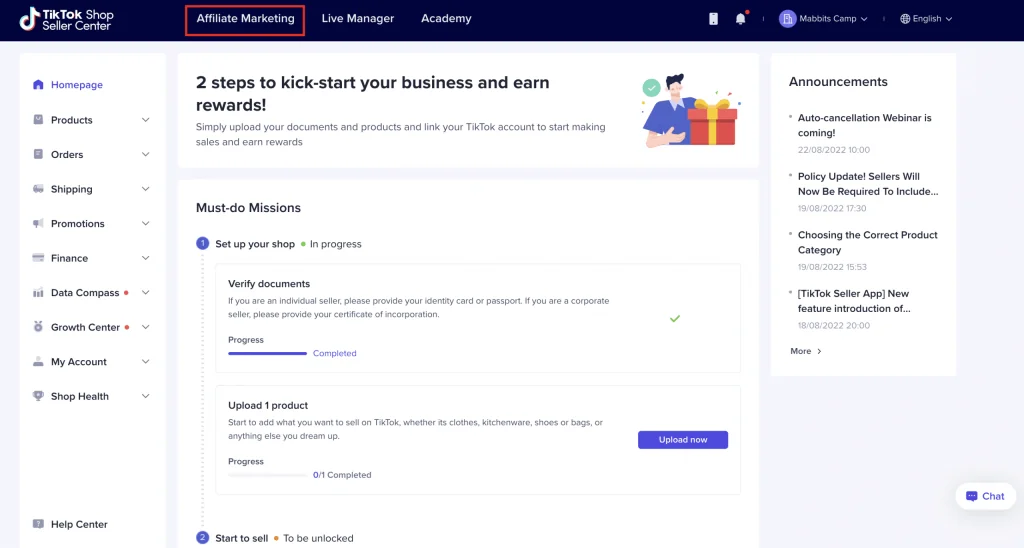This screenshot has width=1024, height=548.
Task: Open the Chat button label
Action: (993, 496)
